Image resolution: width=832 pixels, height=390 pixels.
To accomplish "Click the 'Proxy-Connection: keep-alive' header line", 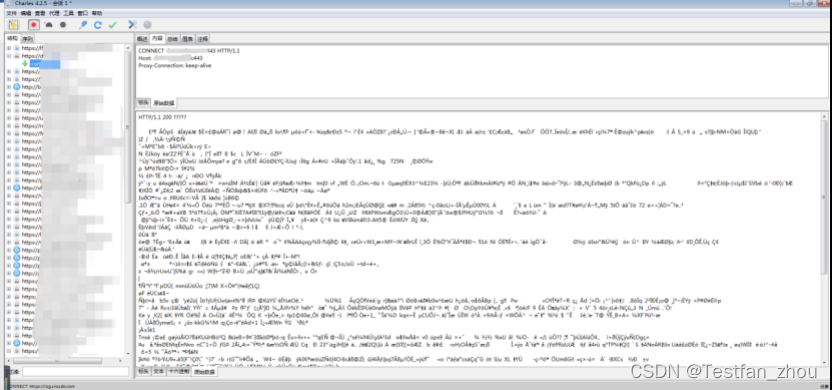I will [x=175, y=65].
